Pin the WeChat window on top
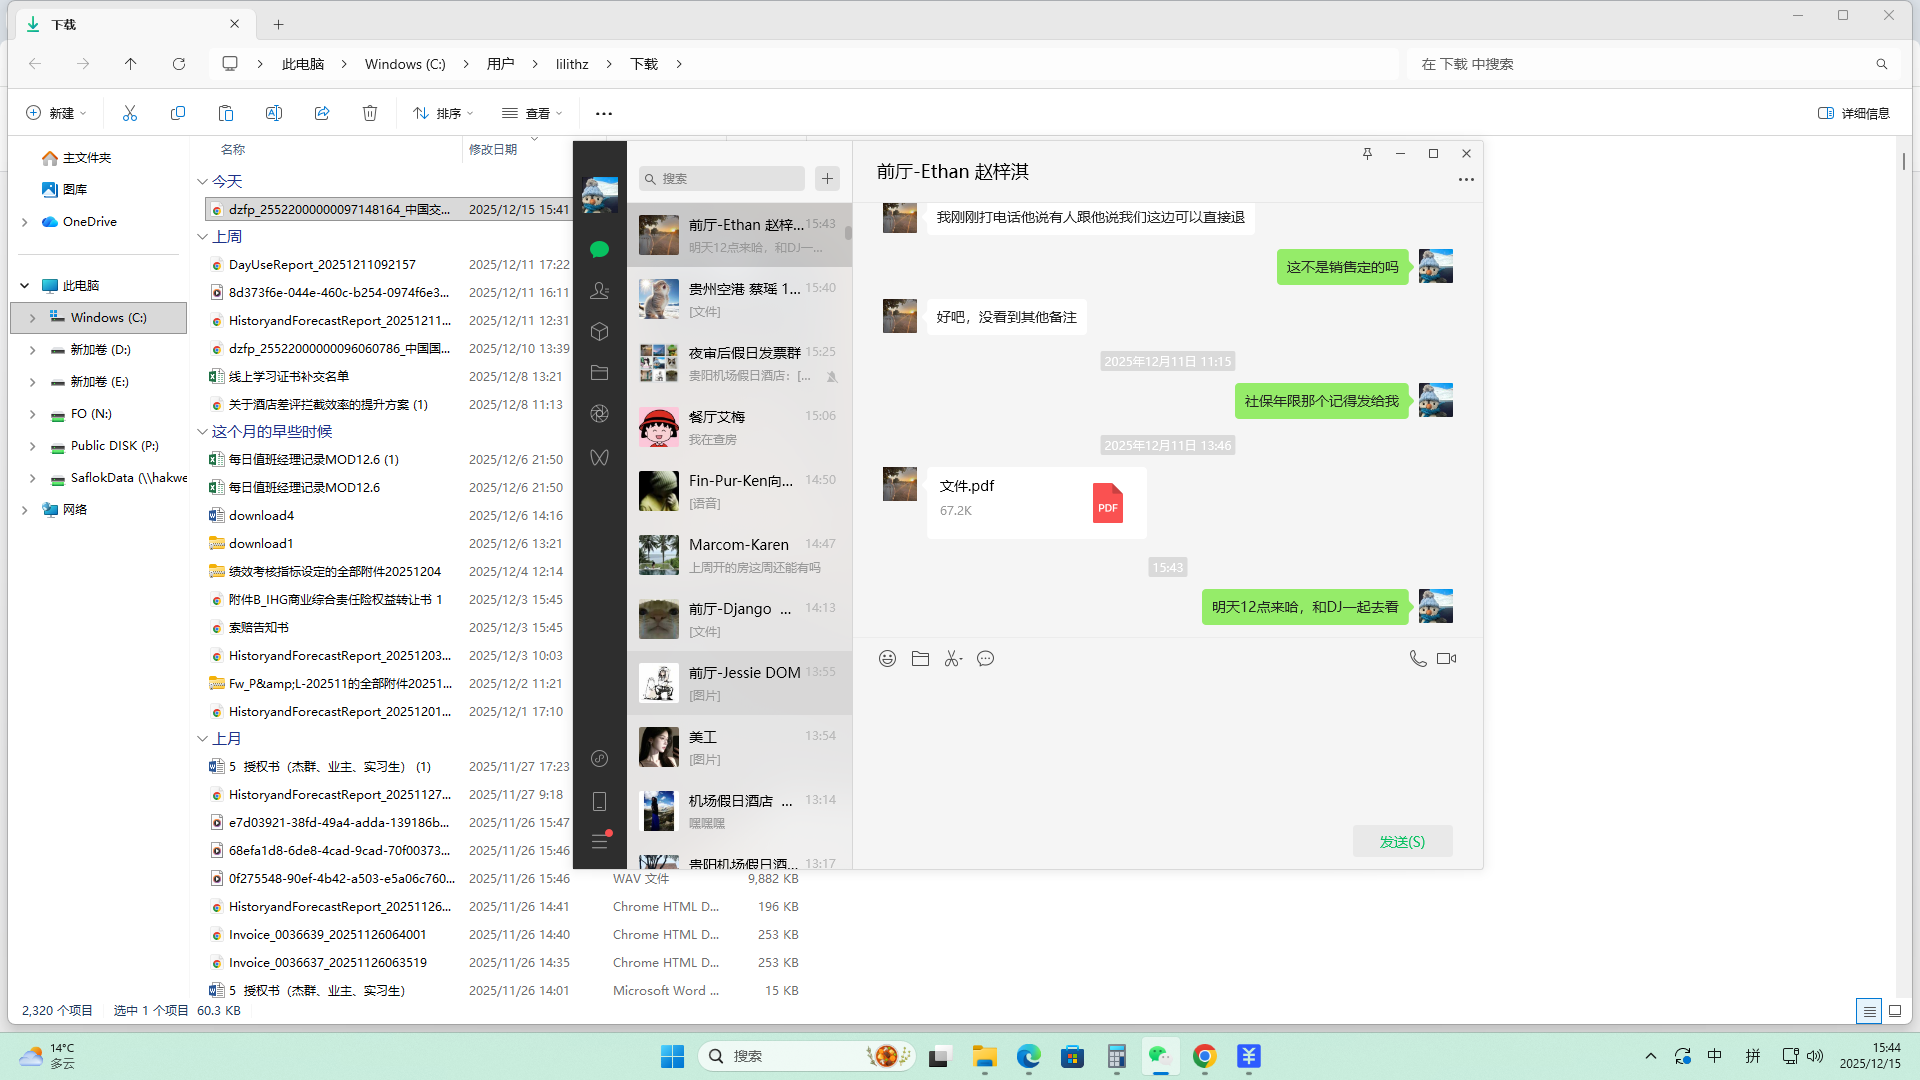This screenshot has height=1080, width=1920. coord(1367,154)
